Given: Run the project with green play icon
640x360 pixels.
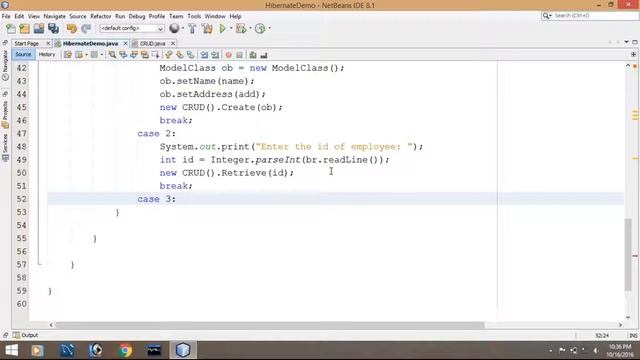Looking at the screenshot, I should pos(222,29).
